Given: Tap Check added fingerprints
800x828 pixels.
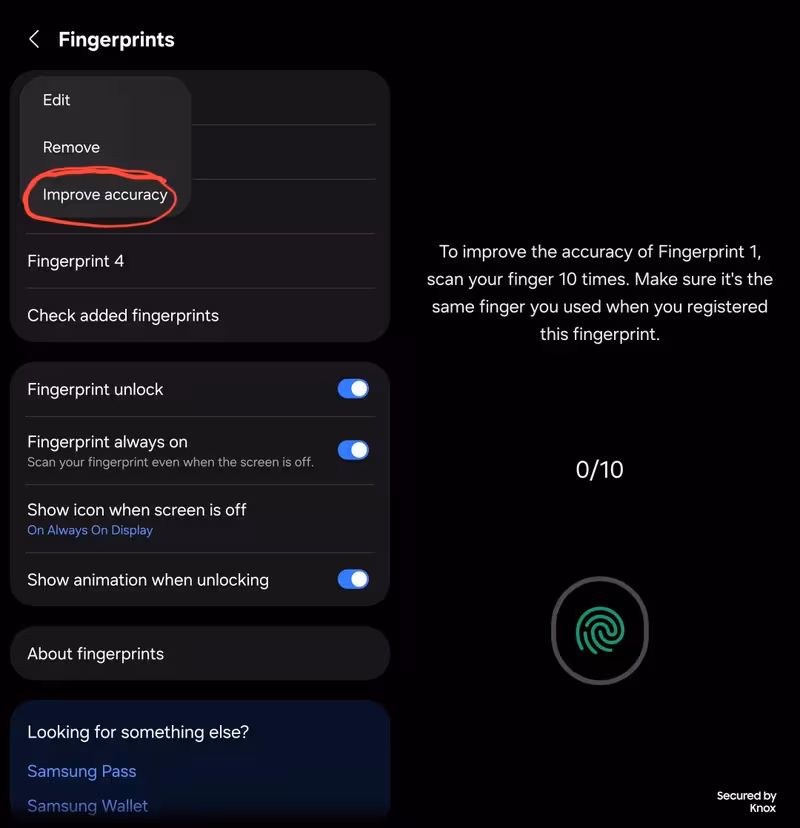Looking at the screenshot, I should click(x=200, y=316).
